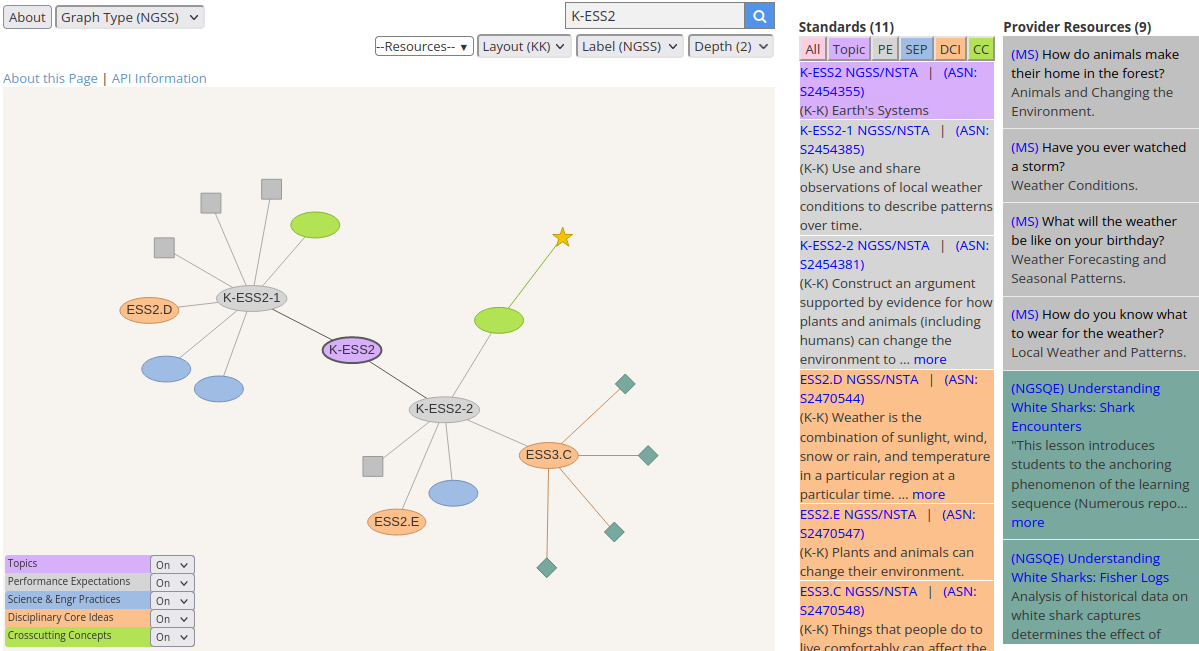The height and width of the screenshot is (651, 1199).
Task: Toggle Performance Expectations On selector
Action: click(x=172, y=583)
